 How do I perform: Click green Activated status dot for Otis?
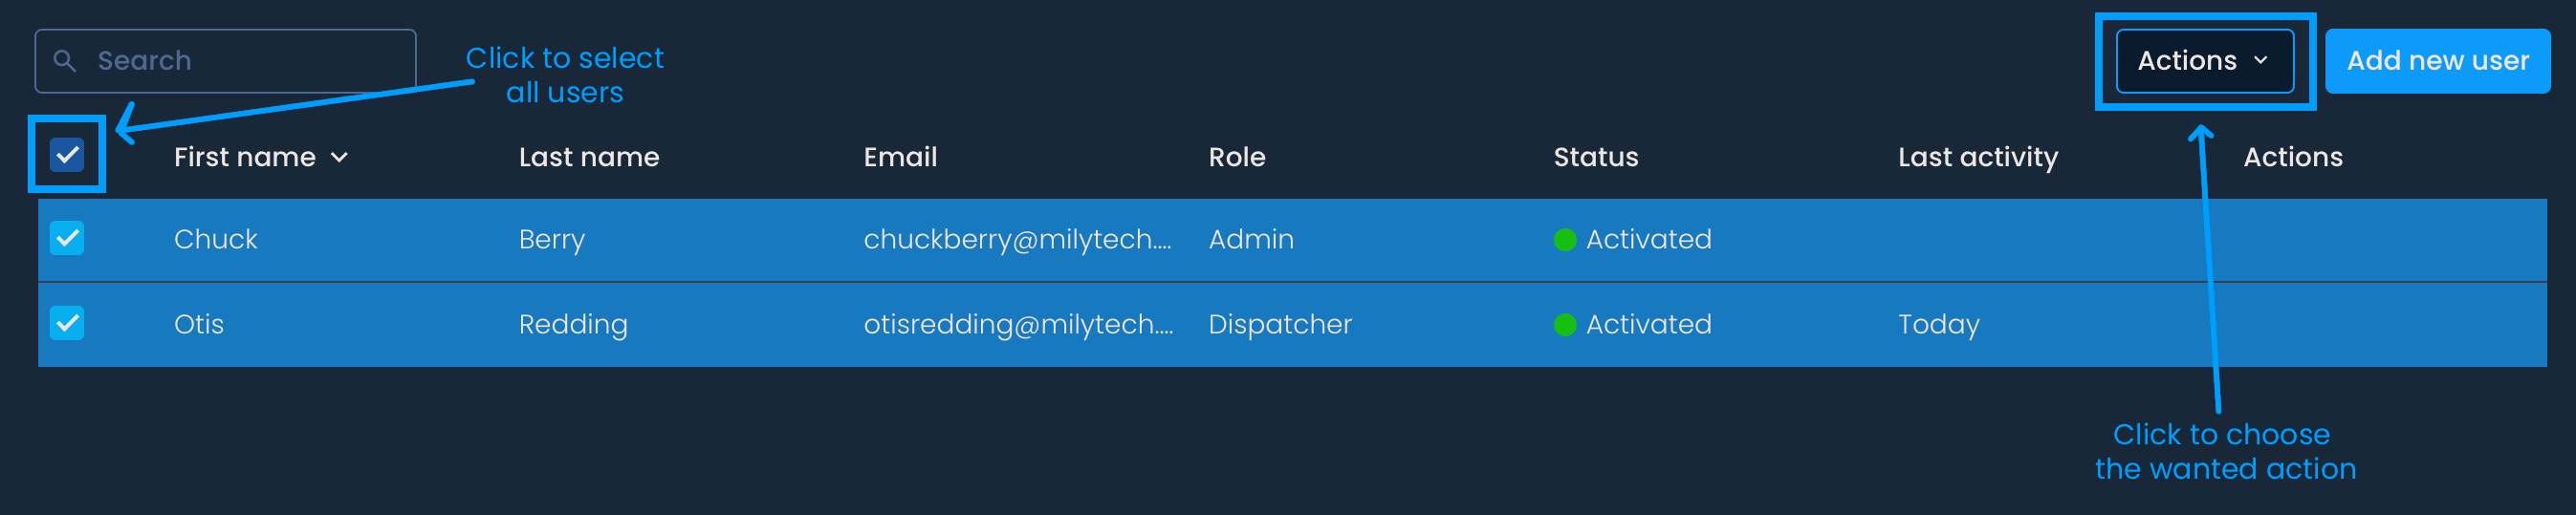[x=1565, y=325]
